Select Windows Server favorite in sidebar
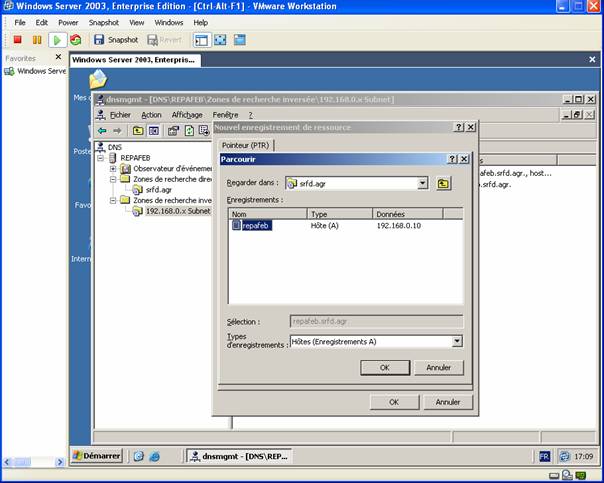Viewport: 604px width, 483px height. 35,71
